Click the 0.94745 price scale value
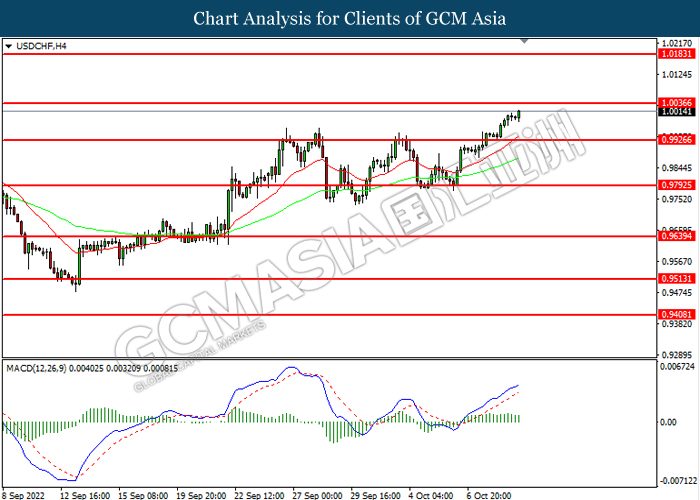 point(677,292)
